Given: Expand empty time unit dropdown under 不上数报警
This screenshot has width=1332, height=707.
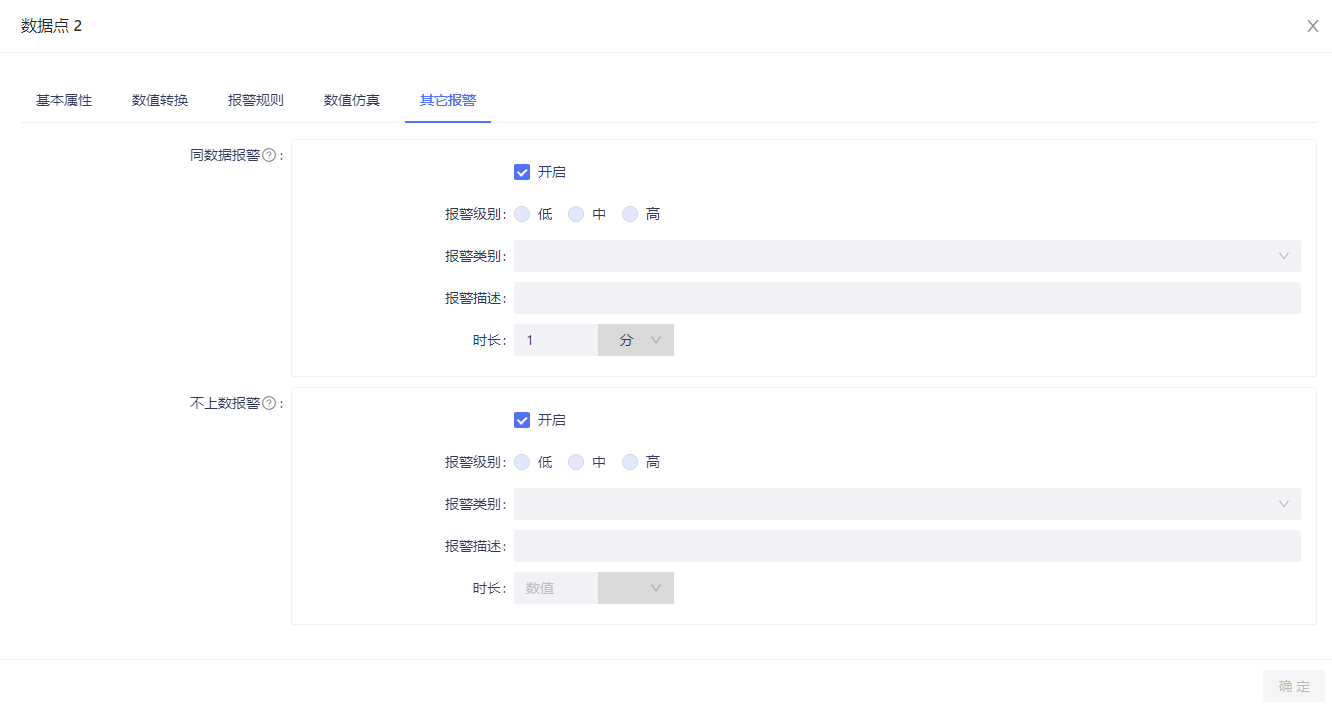Looking at the screenshot, I should [636, 588].
